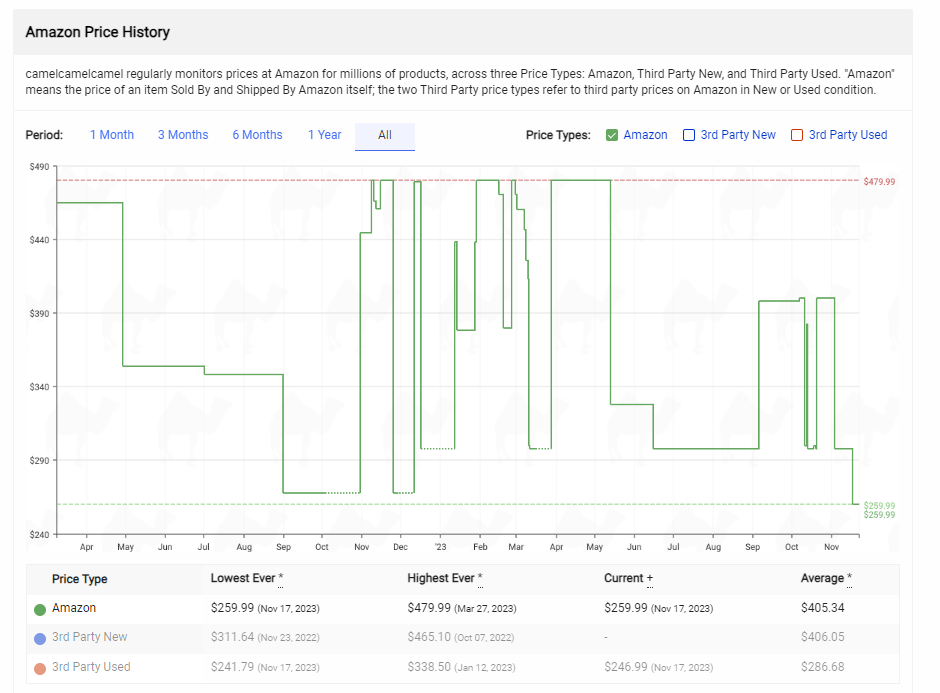
Task: Click the orange 3rd Party Used dot
Action: 40,668
